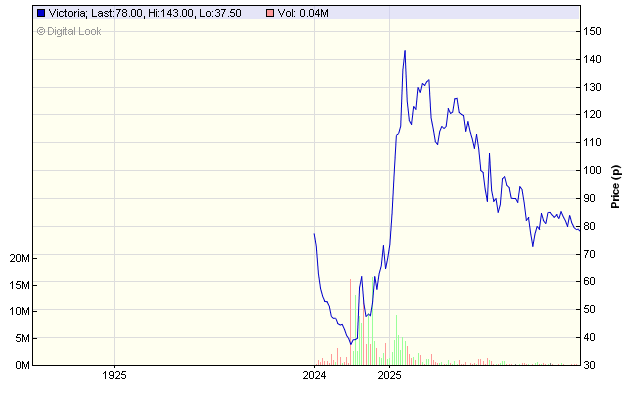
Task: Click the 140 price axis label
Action: point(592,59)
